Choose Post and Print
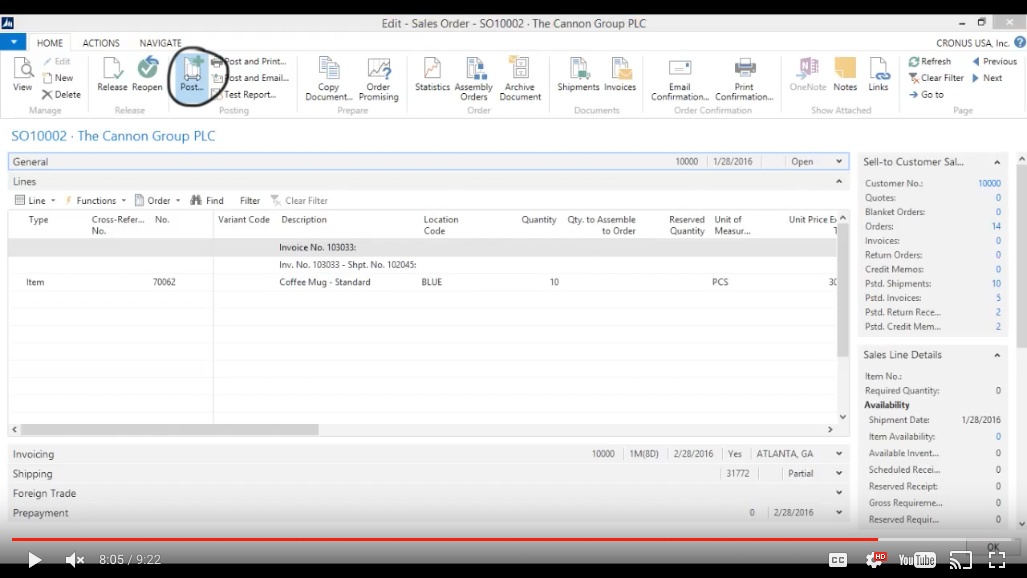Screen dimensions: 1027x578 (x=249, y=61)
